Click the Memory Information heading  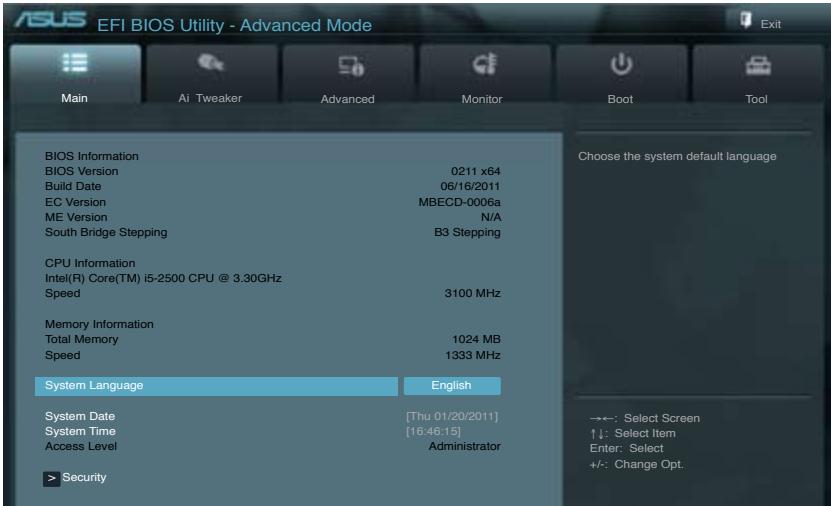(99, 324)
